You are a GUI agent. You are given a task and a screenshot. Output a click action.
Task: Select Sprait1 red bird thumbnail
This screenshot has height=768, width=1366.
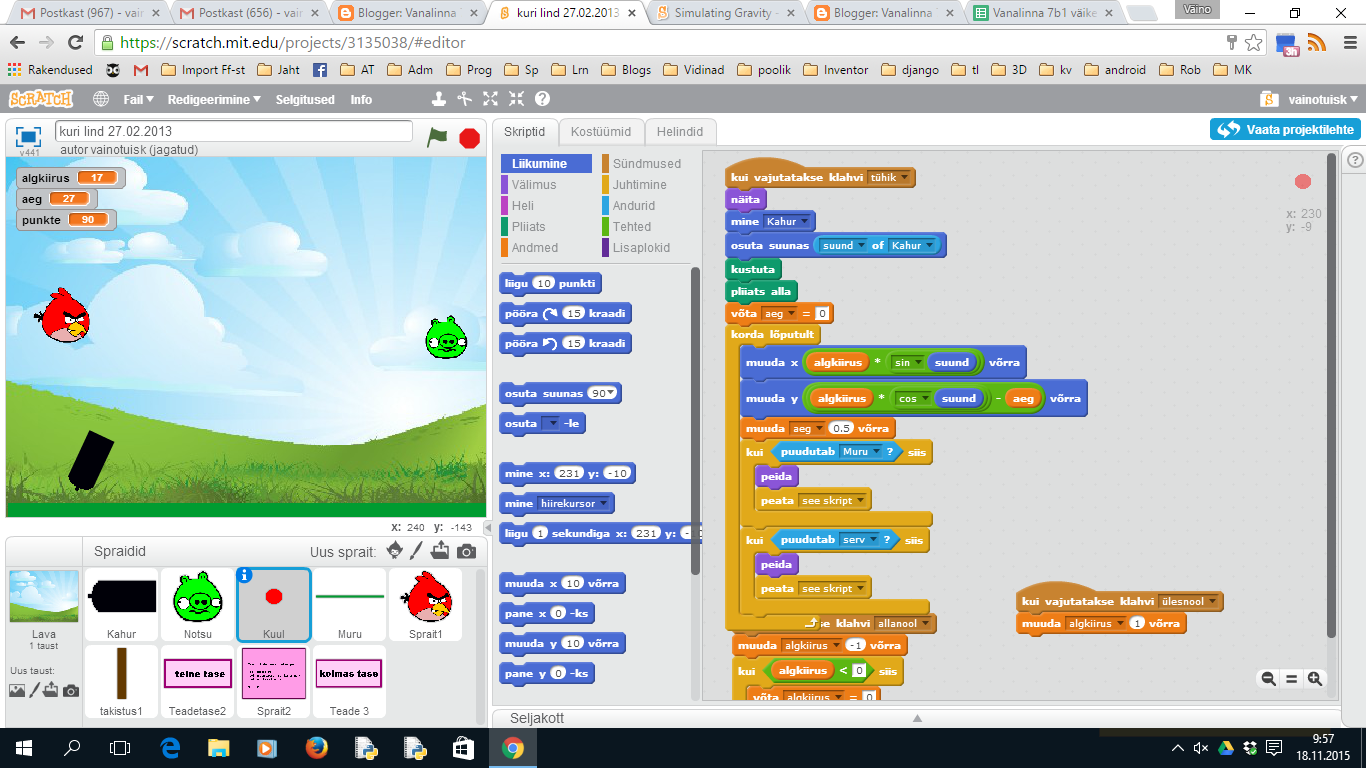tap(426, 604)
